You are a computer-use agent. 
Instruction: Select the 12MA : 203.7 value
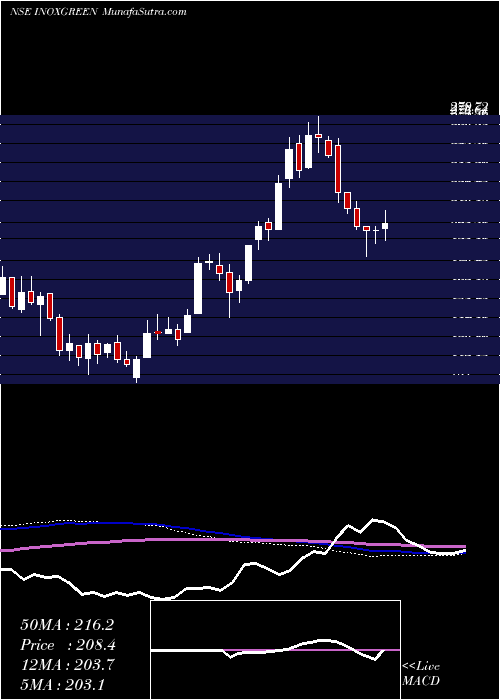67,665
